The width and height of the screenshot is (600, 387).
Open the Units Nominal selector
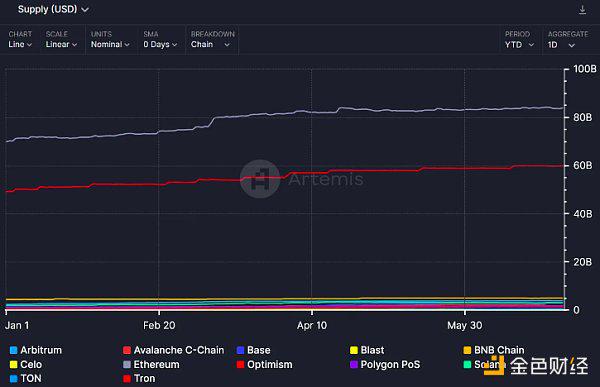click(110, 39)
